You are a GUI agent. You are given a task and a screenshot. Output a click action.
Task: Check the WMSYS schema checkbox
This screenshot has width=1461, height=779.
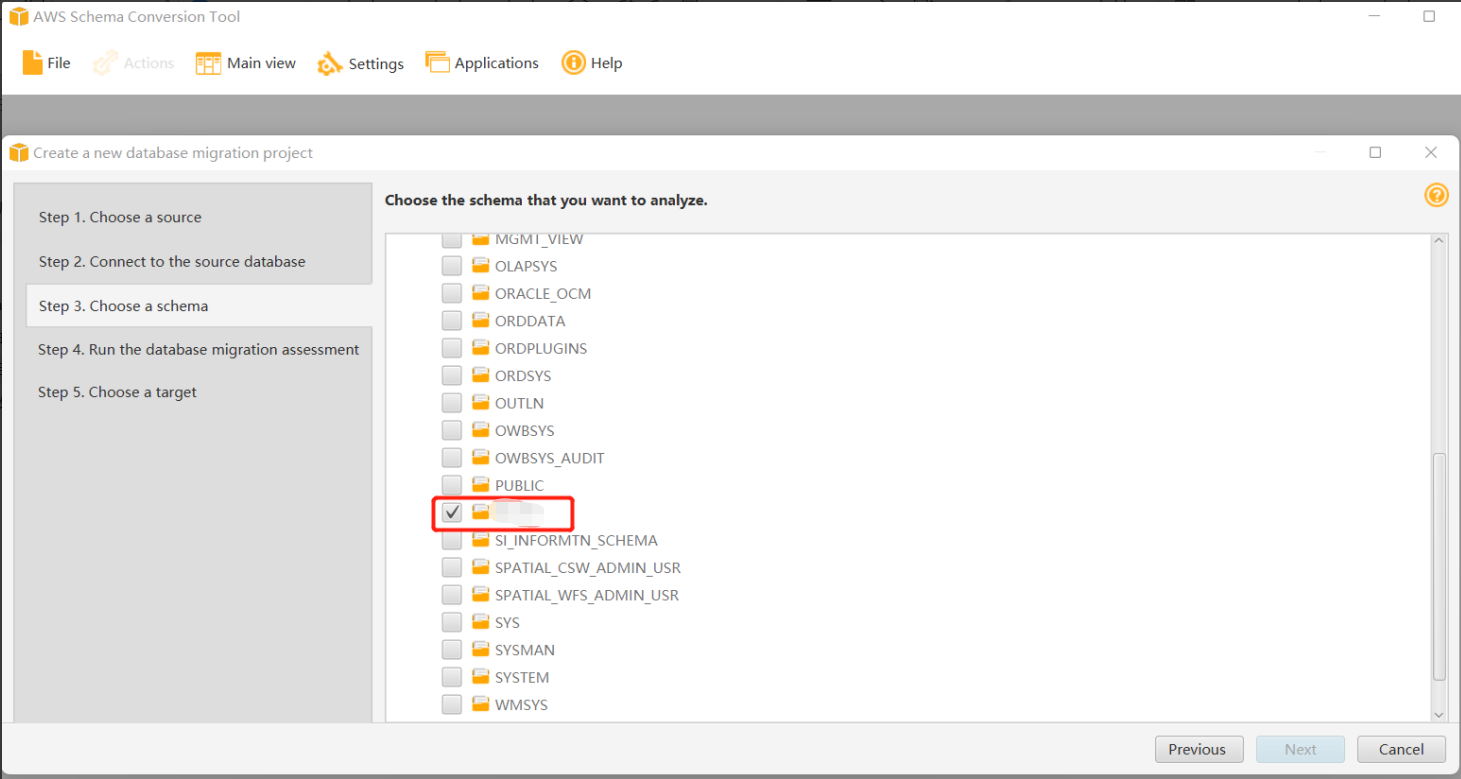coord(452,704)
